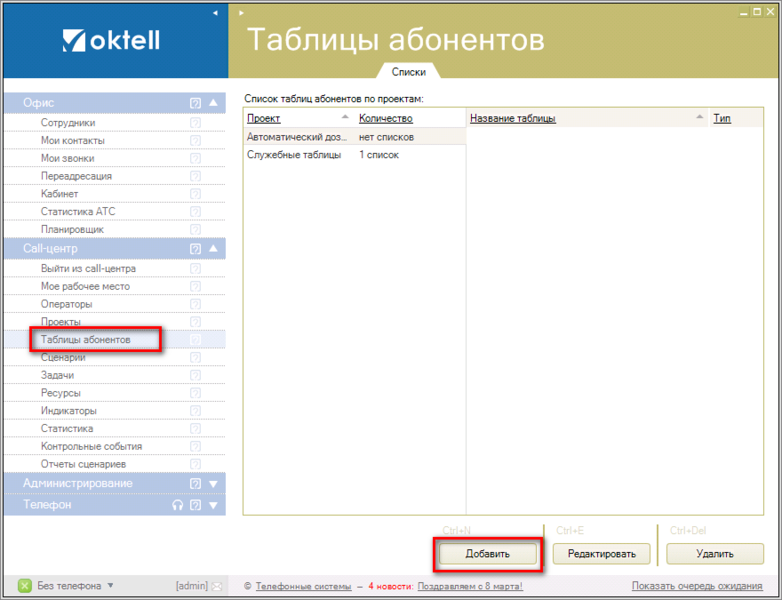Expand the Телефон section arrow
This screenshot has width=782, height=600.
(x=213, y=505)
